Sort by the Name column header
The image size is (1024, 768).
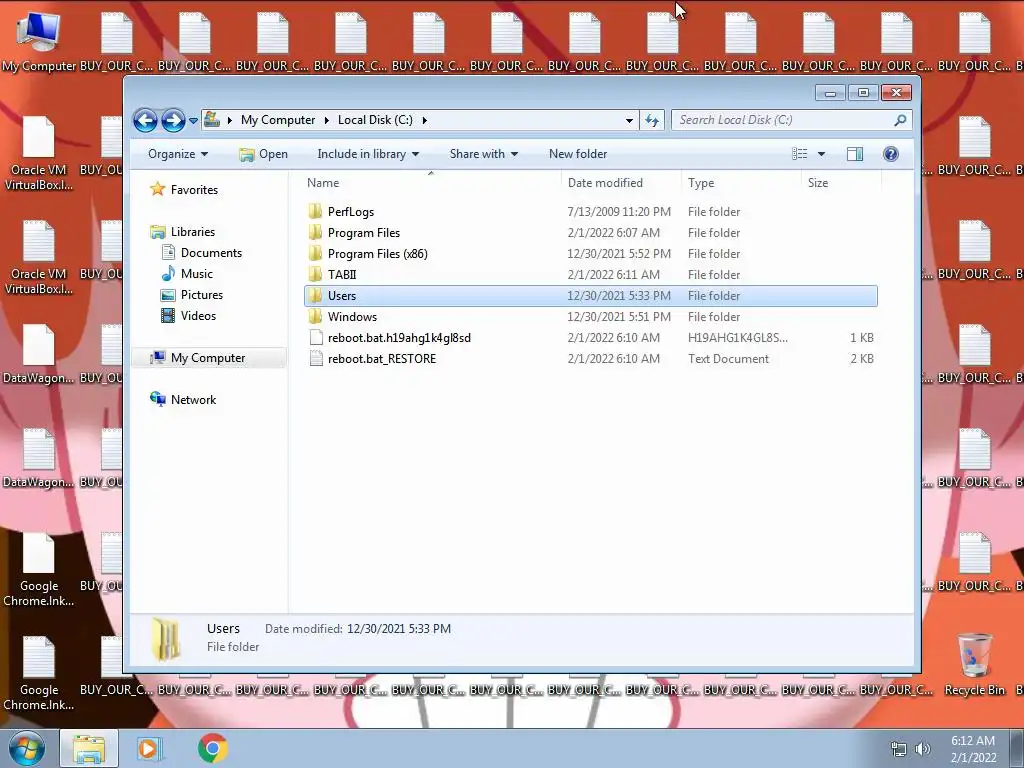(323, 184)
